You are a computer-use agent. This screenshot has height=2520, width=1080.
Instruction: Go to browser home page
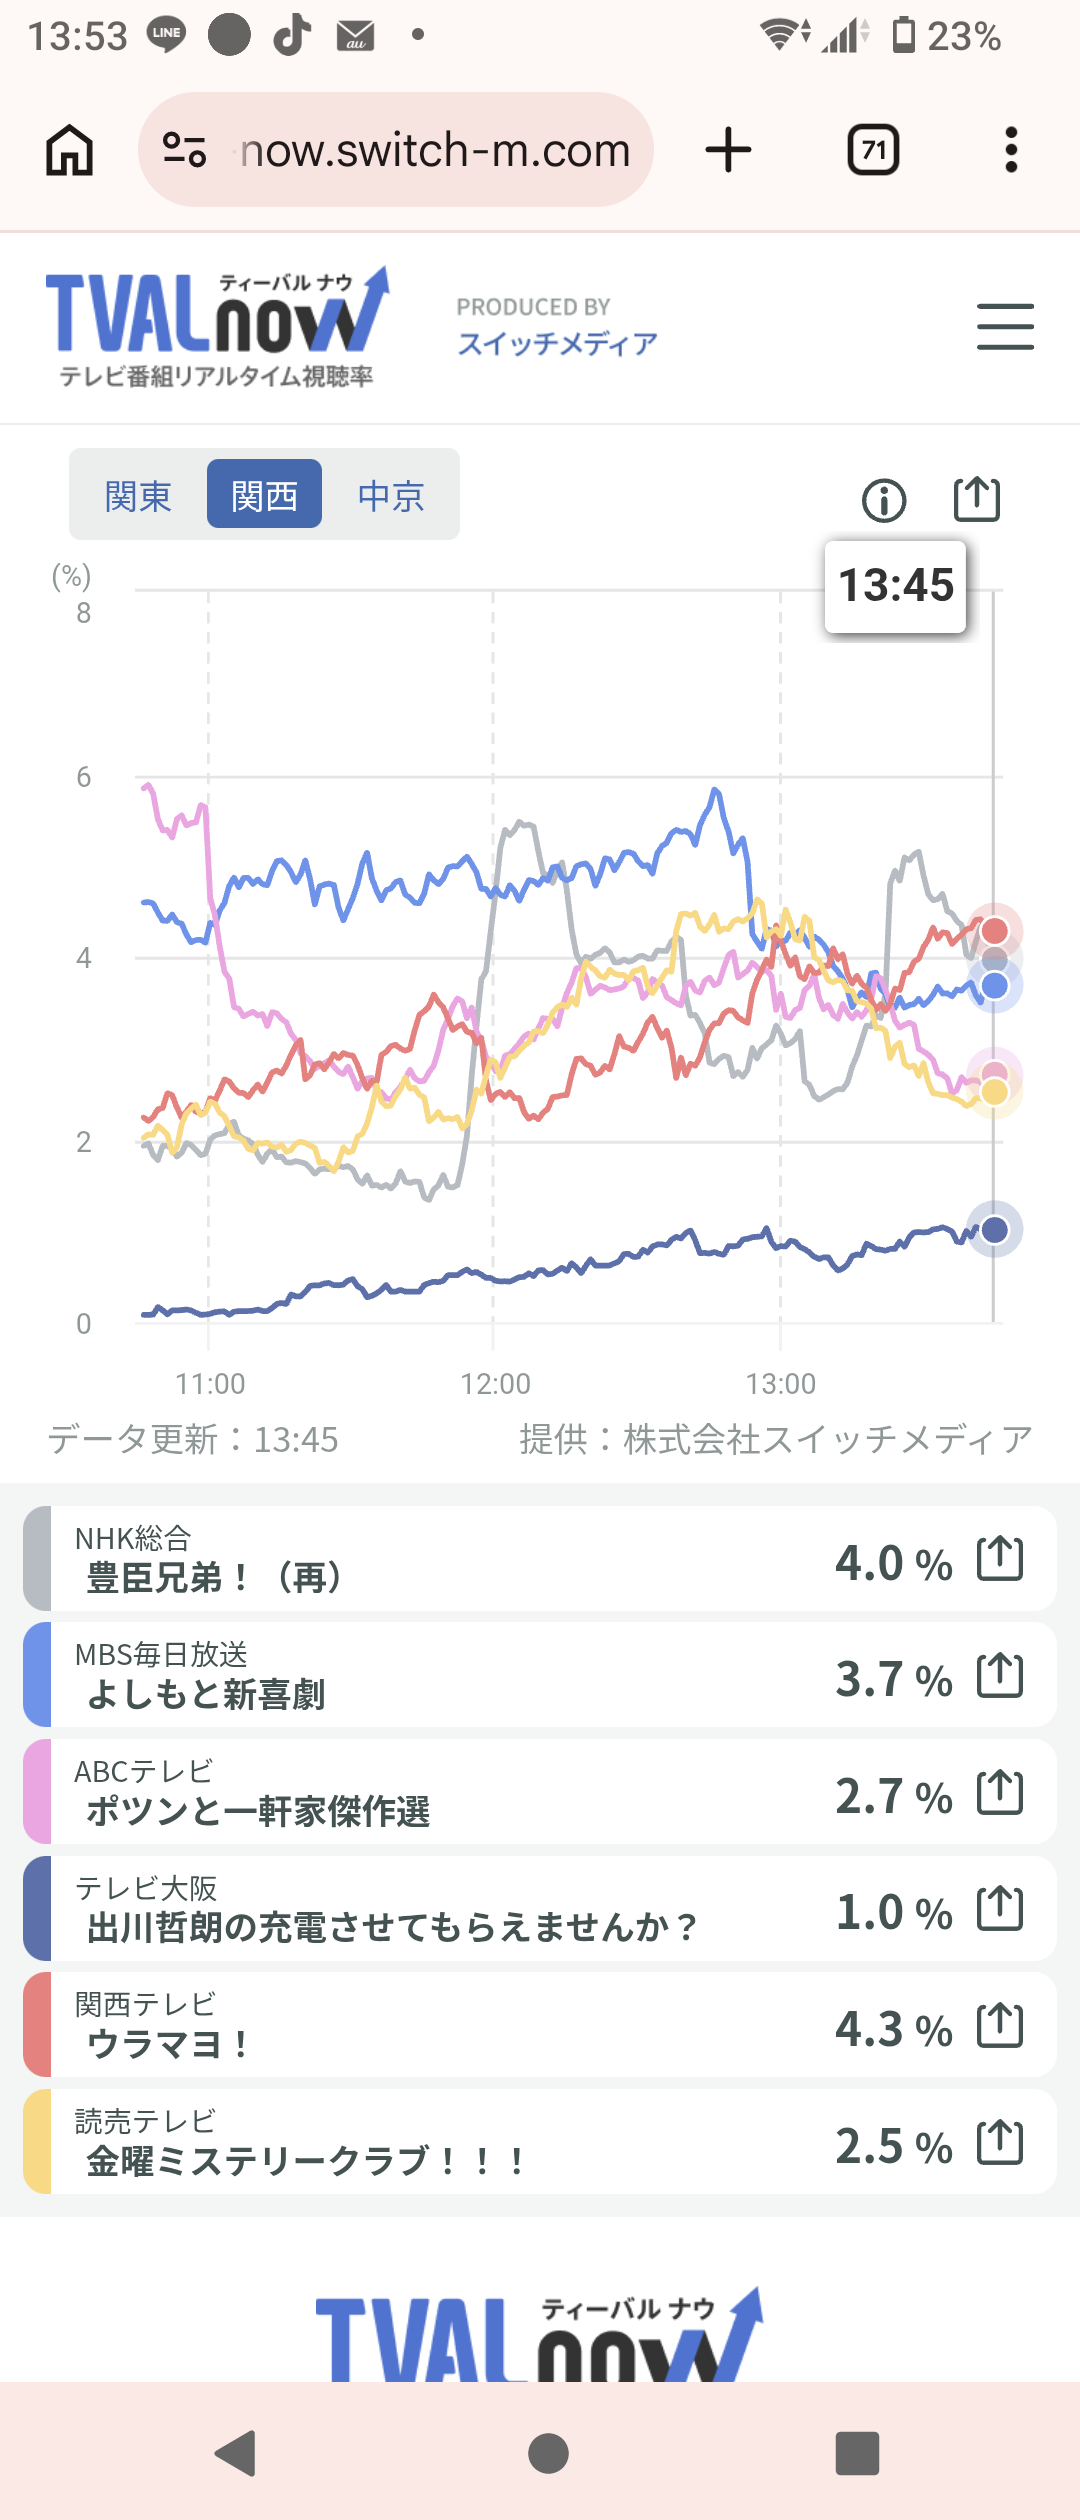point(70,150)
